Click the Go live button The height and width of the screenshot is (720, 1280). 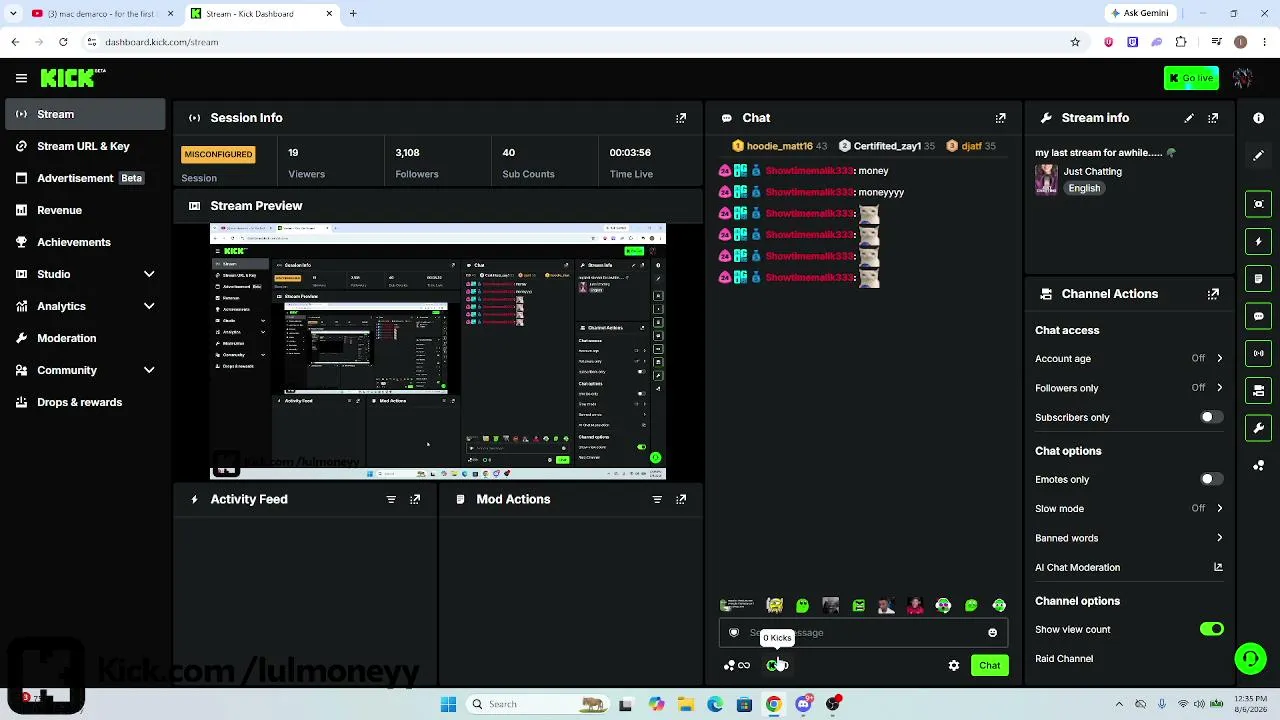click(1191, 78)
